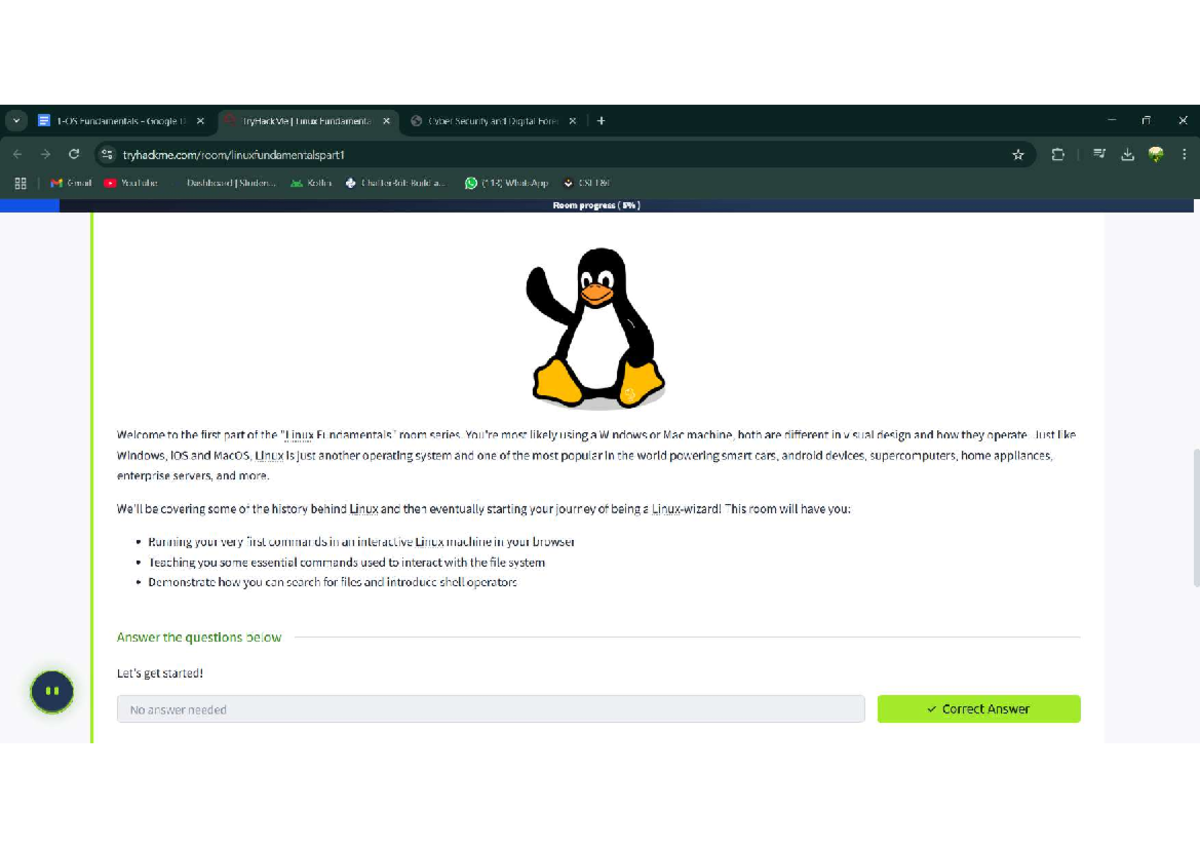Open the WhatsApp bookmark

pyautogui.click(x=507, y=183)
